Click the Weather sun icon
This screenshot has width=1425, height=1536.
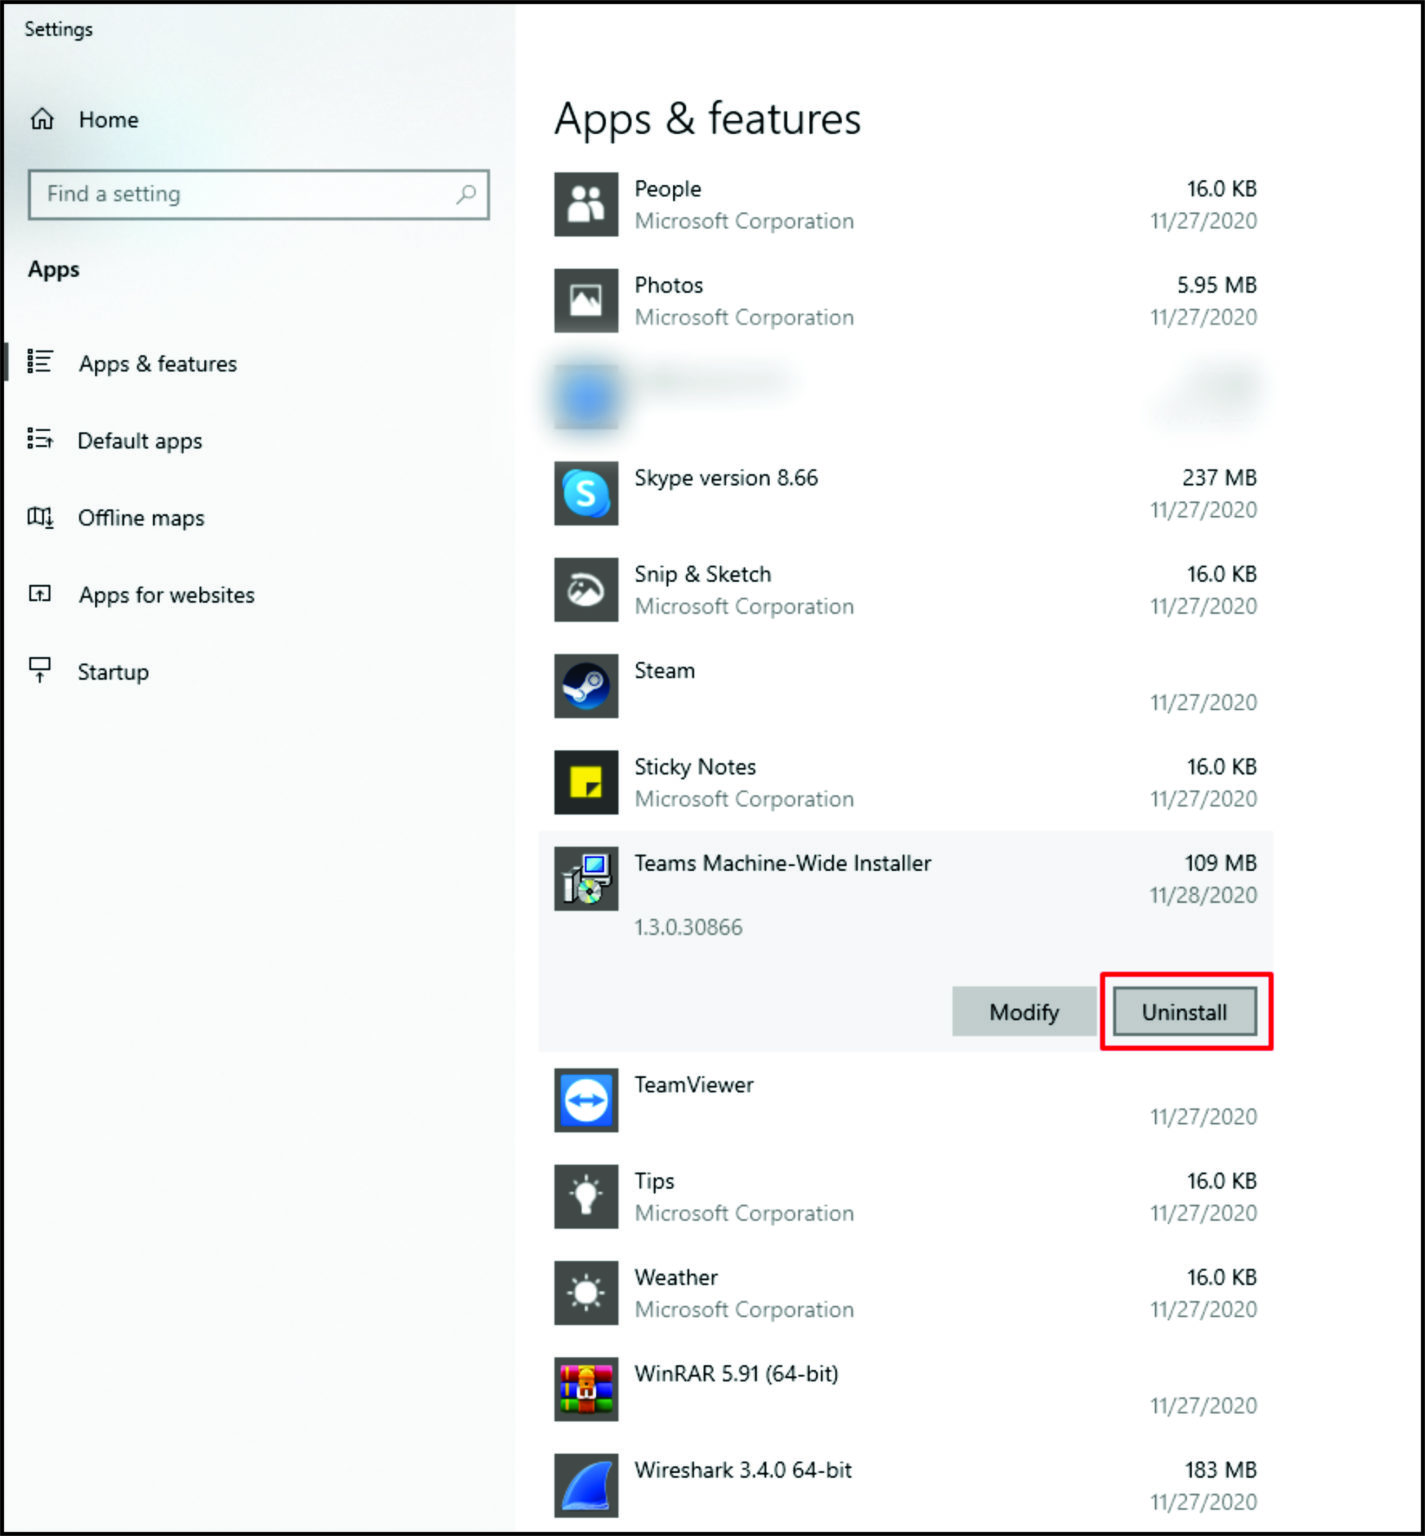tap(585, 1293)
